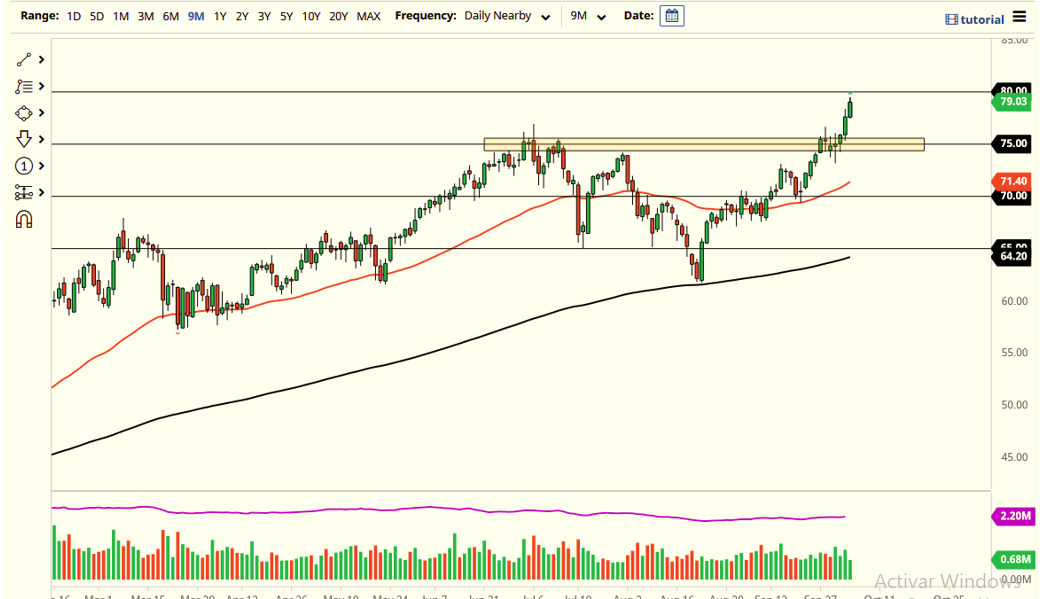Click the 0.68M volume label
The image size is (1040, 599).
(1014, 559)
